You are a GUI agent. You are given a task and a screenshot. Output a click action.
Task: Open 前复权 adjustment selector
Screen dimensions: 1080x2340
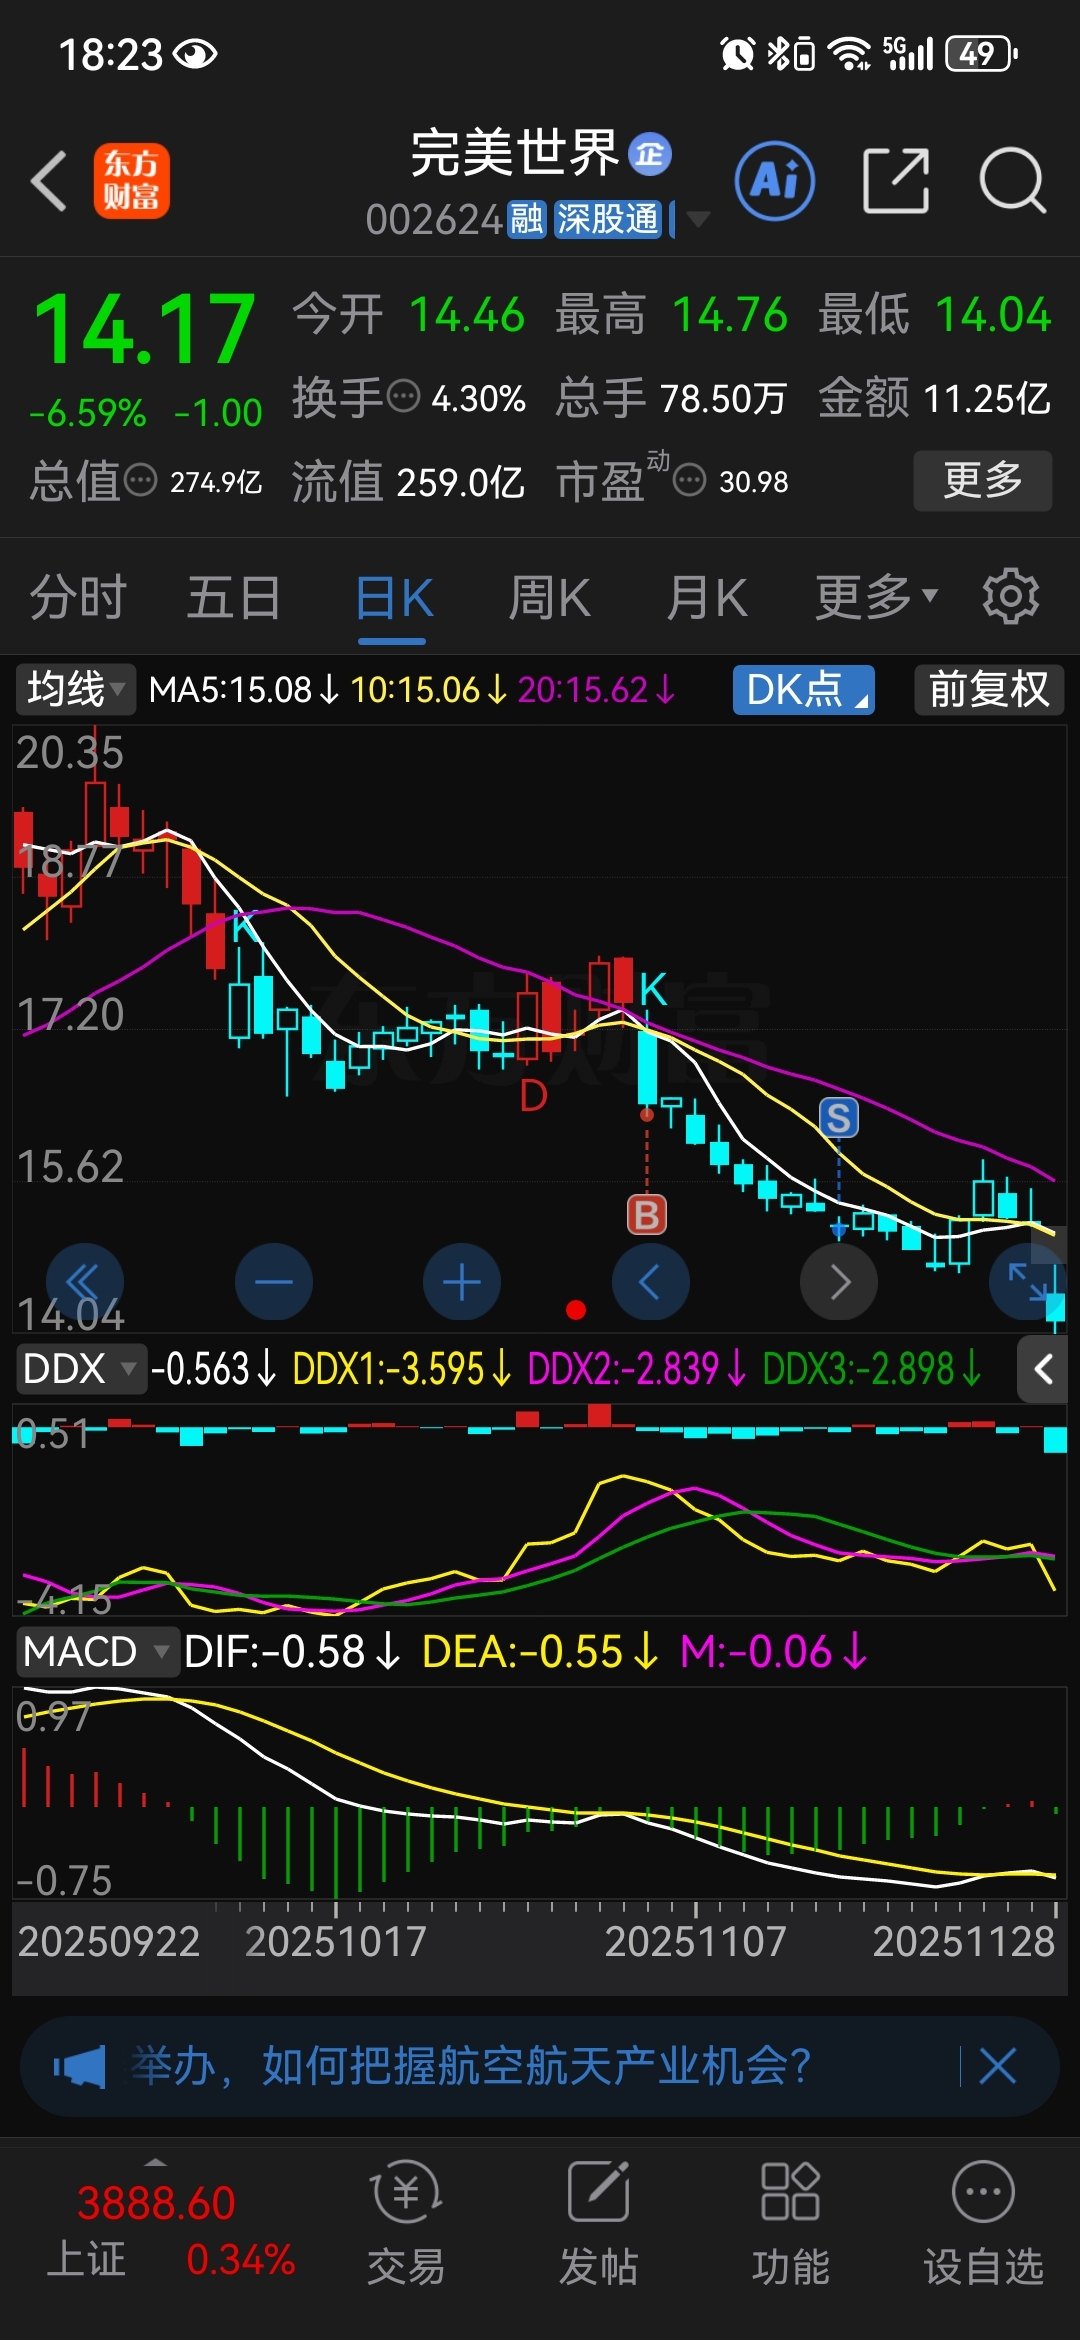point(989,690)
